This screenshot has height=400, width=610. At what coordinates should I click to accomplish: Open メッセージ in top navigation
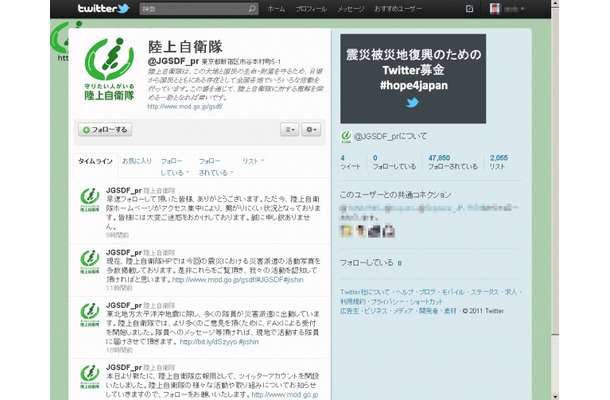351,9
